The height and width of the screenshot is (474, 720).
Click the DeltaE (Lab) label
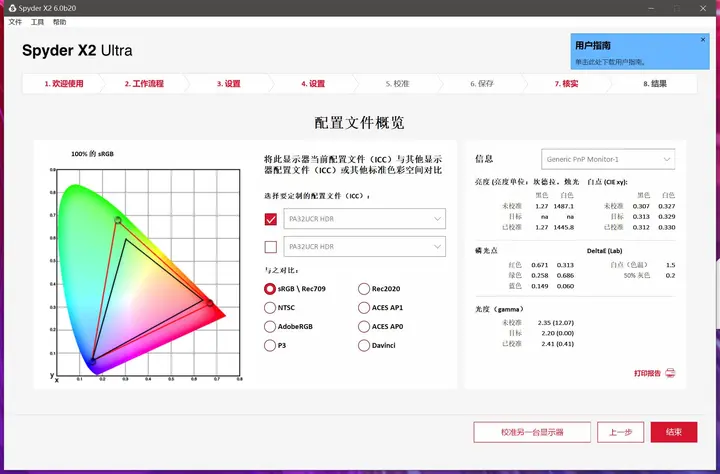[x=605, y=251]
